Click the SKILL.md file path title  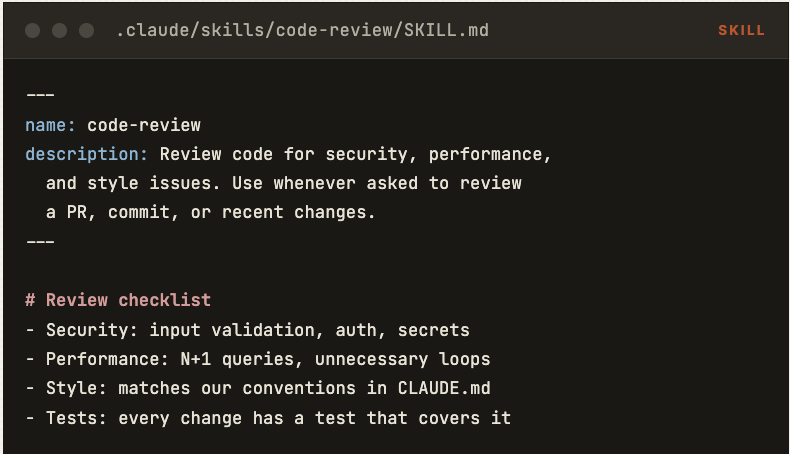(302, 30)
